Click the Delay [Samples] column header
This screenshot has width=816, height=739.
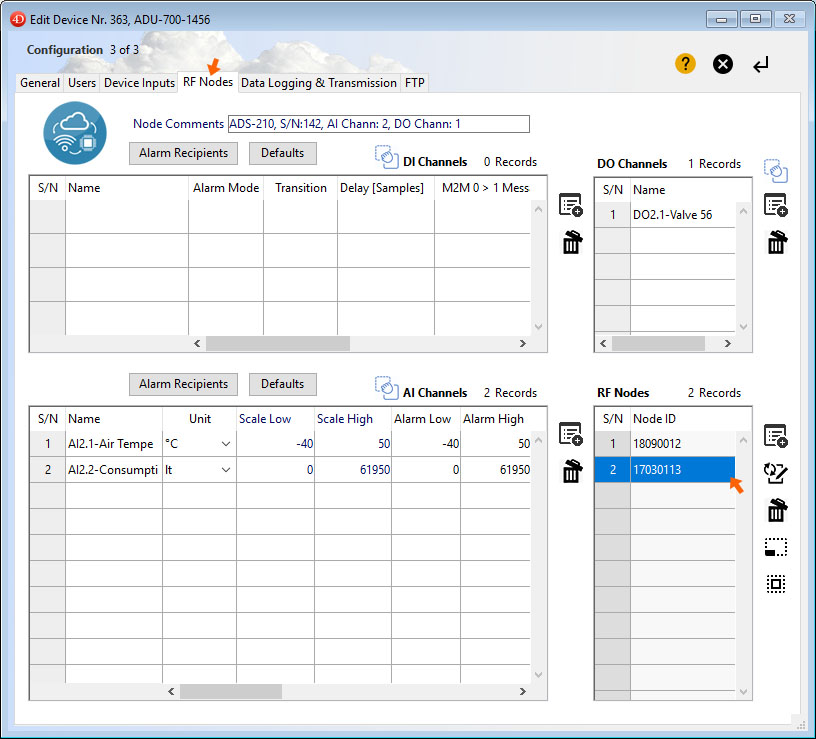click(x=385, y=188)
